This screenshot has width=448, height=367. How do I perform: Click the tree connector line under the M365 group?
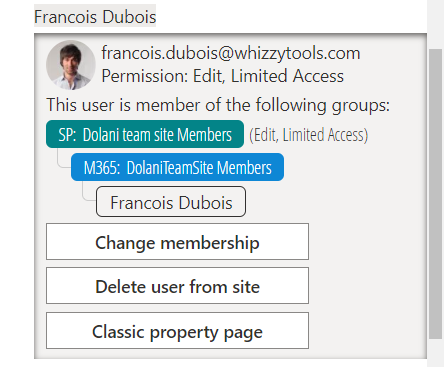88,192
